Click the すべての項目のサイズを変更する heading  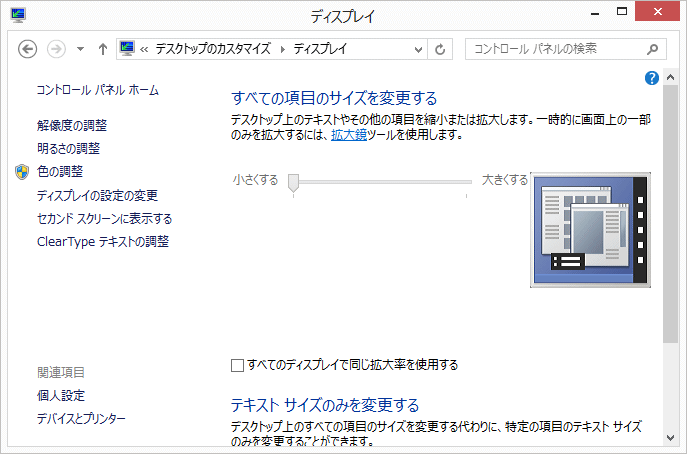click(334, 98)
